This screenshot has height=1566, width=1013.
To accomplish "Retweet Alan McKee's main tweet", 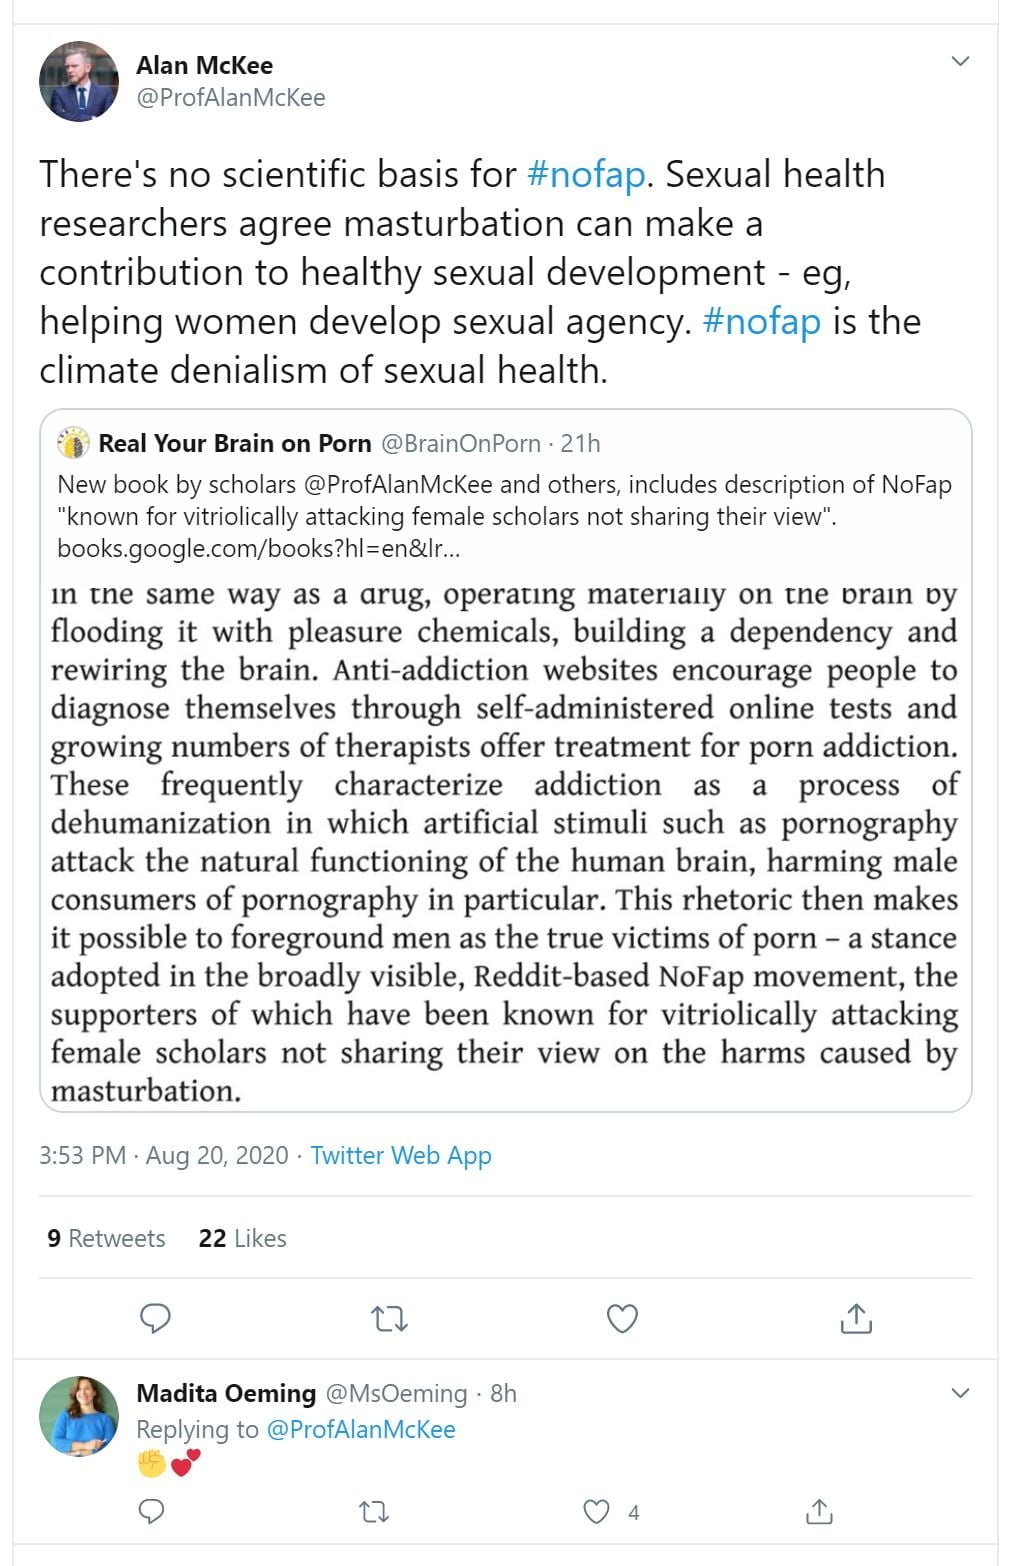I will coord(389,1319).
